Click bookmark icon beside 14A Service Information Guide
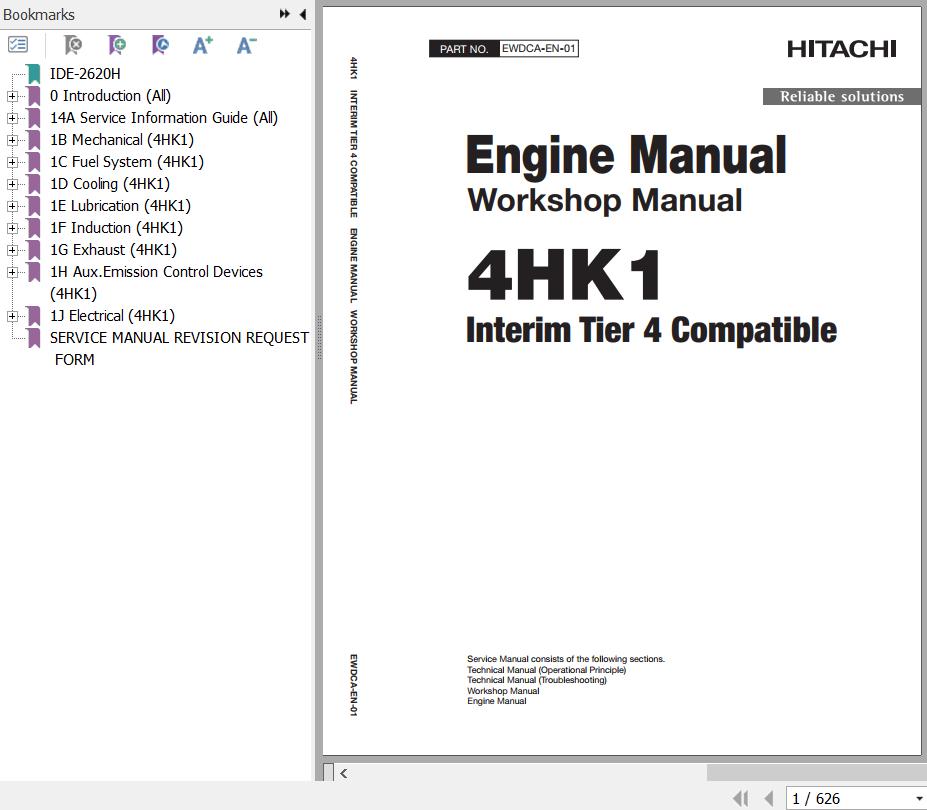Screen dimensions: 927x810 [34, 118]
